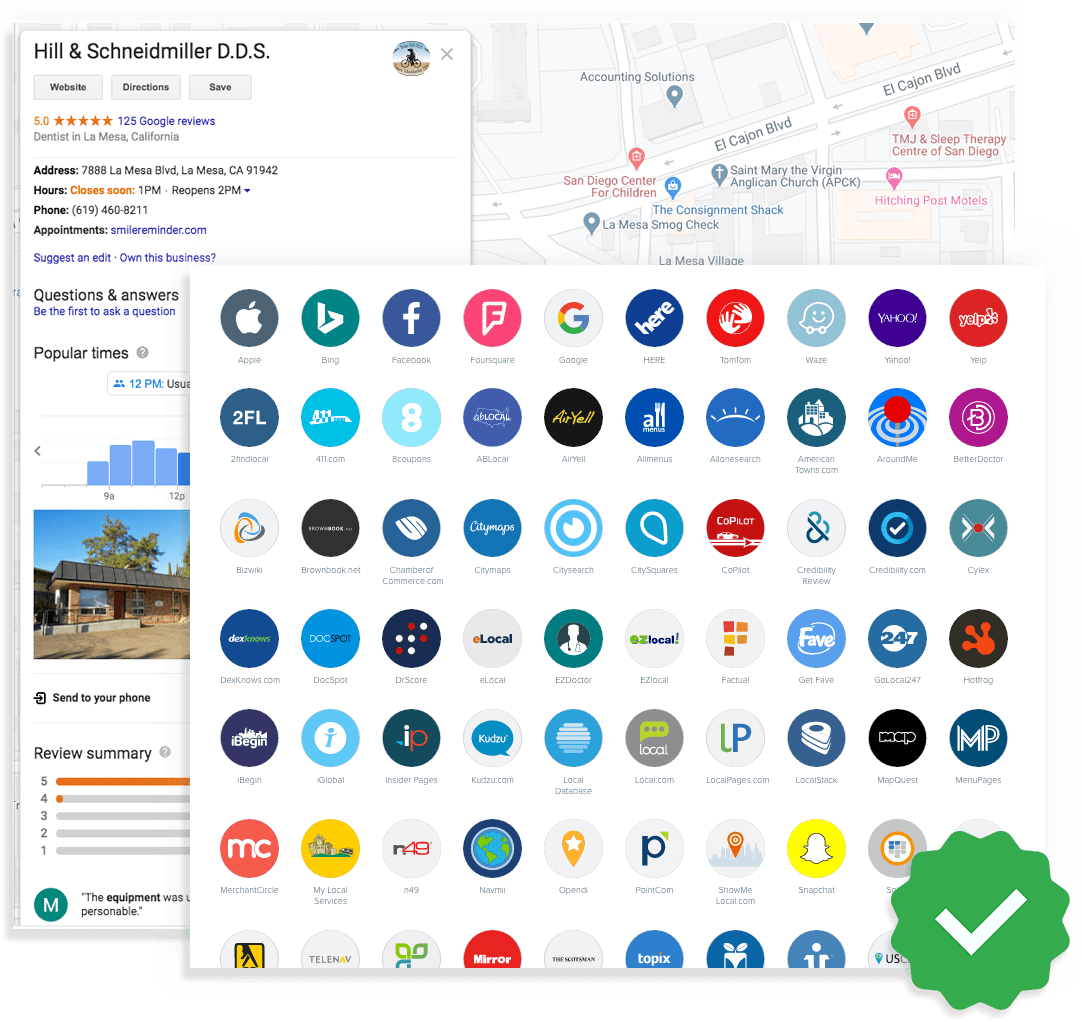Screen dimensions: 1082x1022
Task: Click the Mirror icon
Action: coord(492,950)
